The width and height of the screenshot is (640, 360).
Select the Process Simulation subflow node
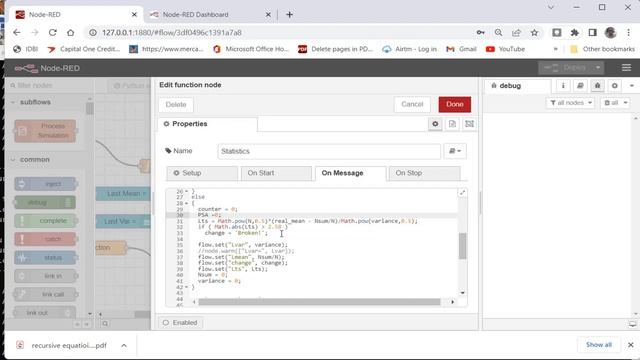pyautogui.click(x=45, y=131)
